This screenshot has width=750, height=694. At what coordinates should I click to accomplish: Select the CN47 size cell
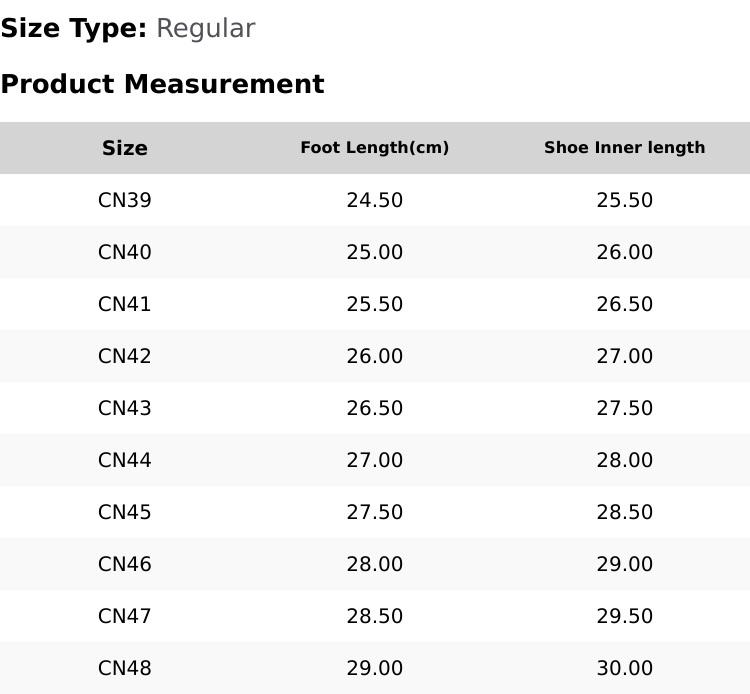pos(124,617)
